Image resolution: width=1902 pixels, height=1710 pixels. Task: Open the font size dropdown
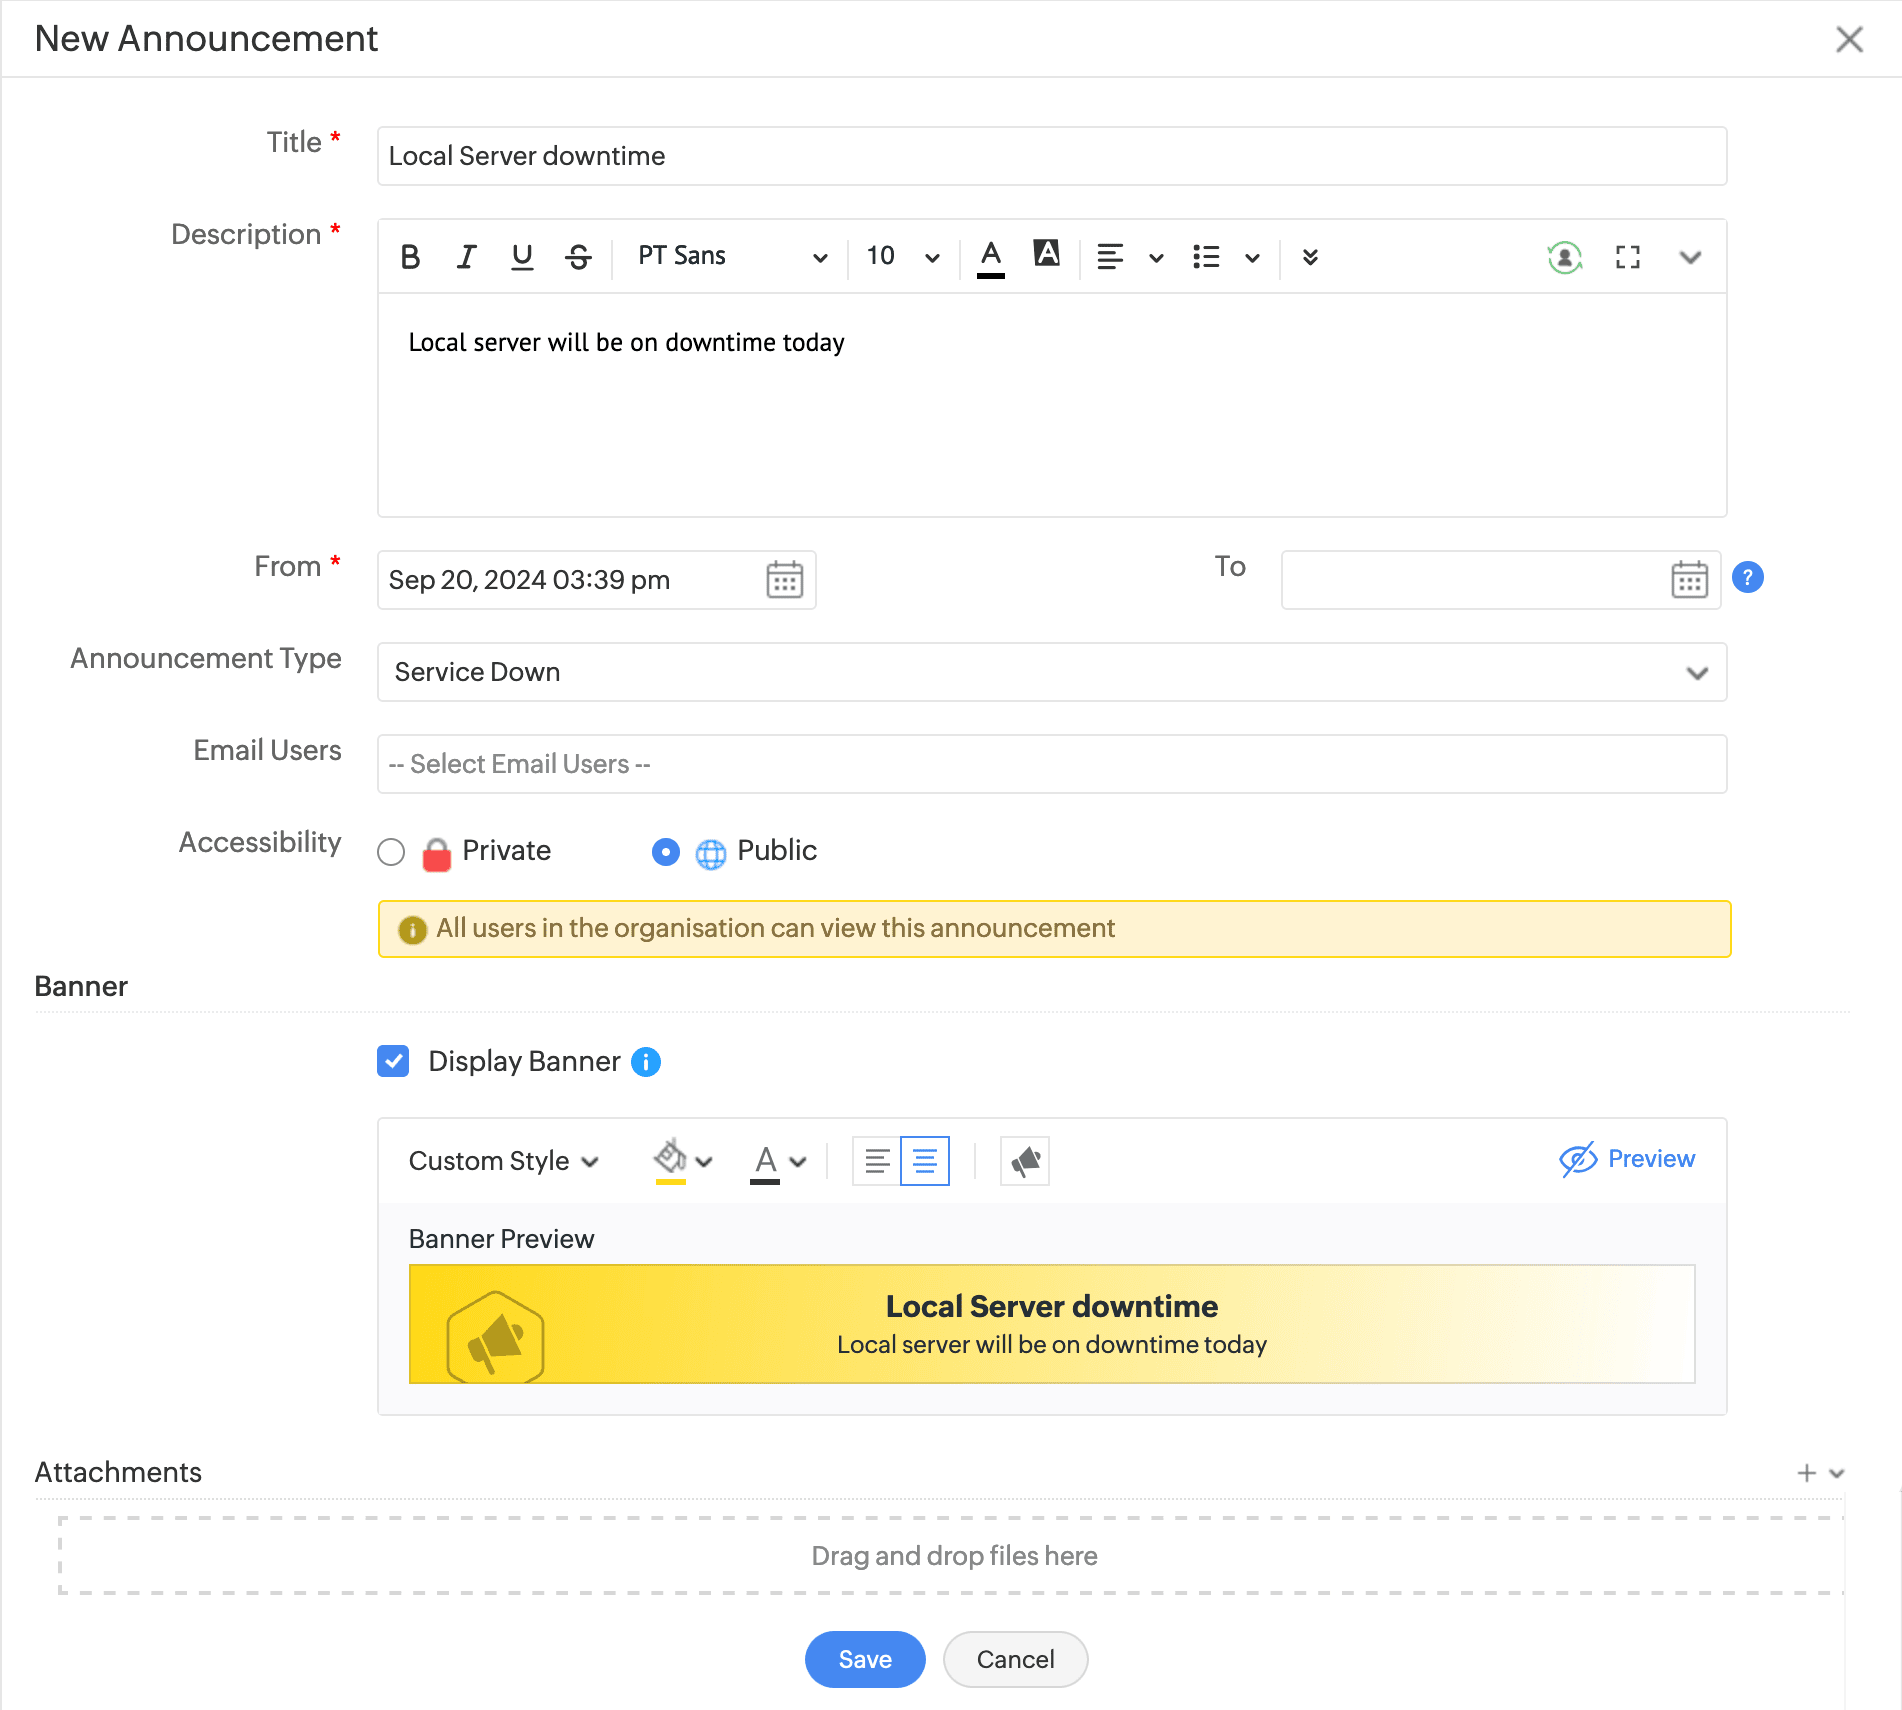point(902,257)
